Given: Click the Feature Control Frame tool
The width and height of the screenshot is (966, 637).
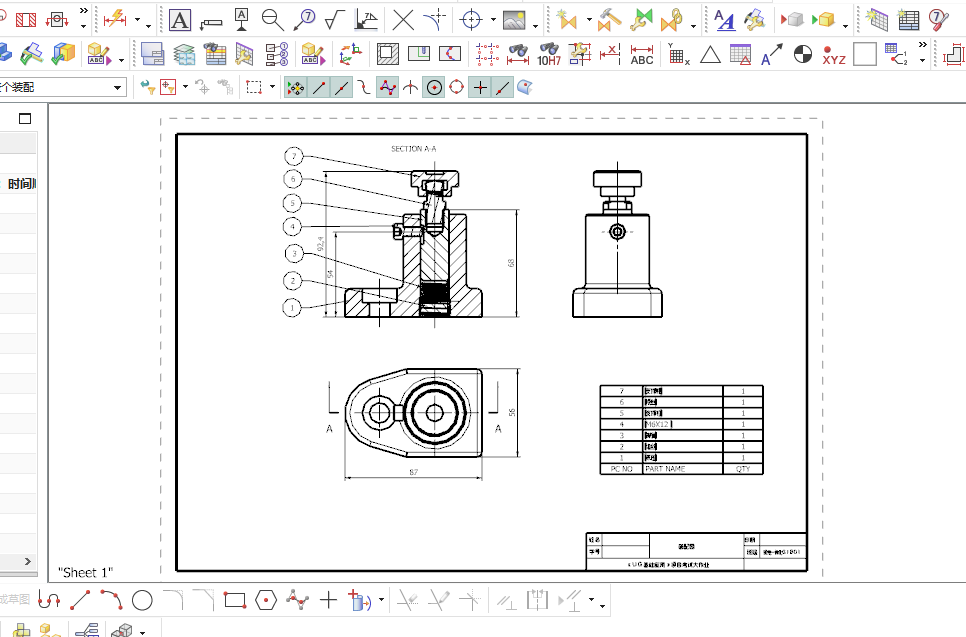Looking at the screenshot, I should (x=211, y=23).
